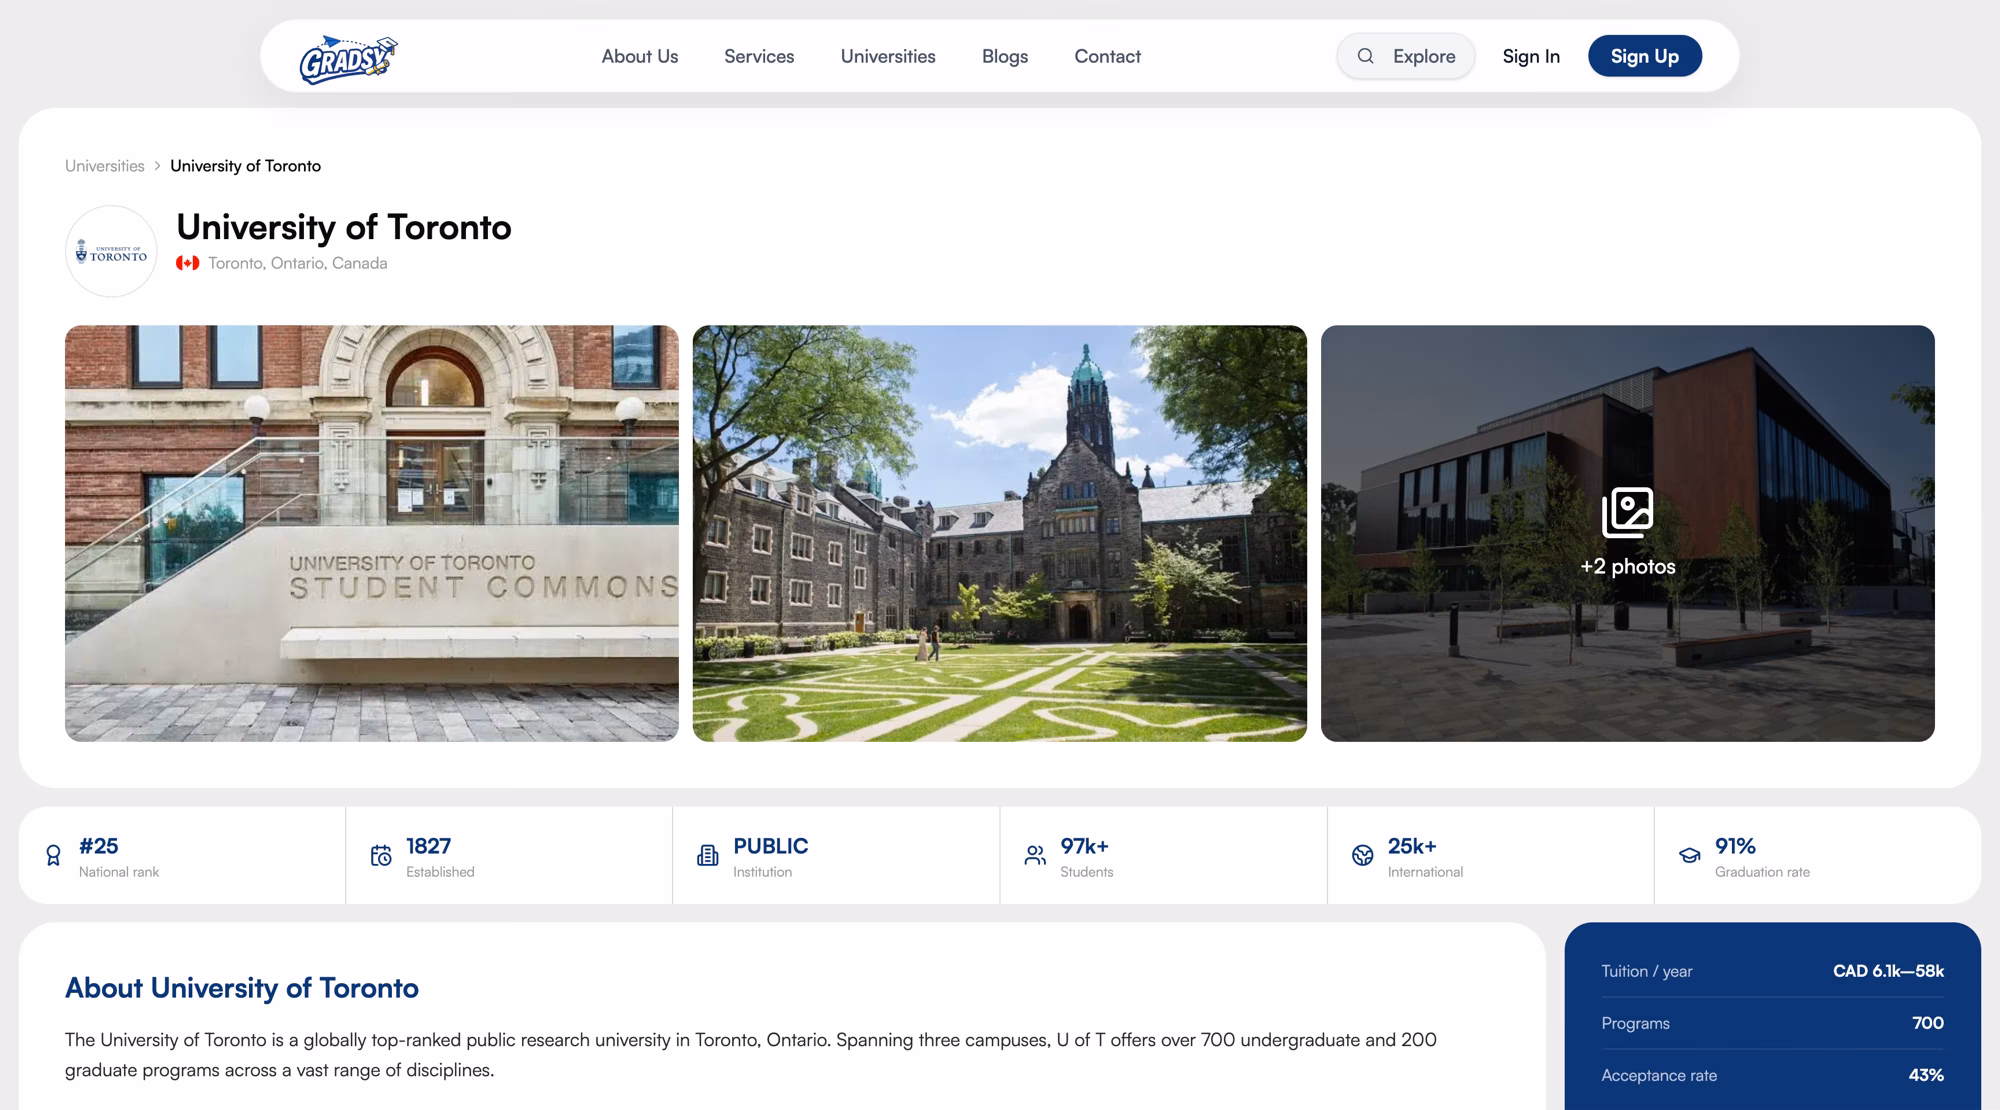
Task: Open the Contact page from the navbar
Action: [x=1107, y=56]
